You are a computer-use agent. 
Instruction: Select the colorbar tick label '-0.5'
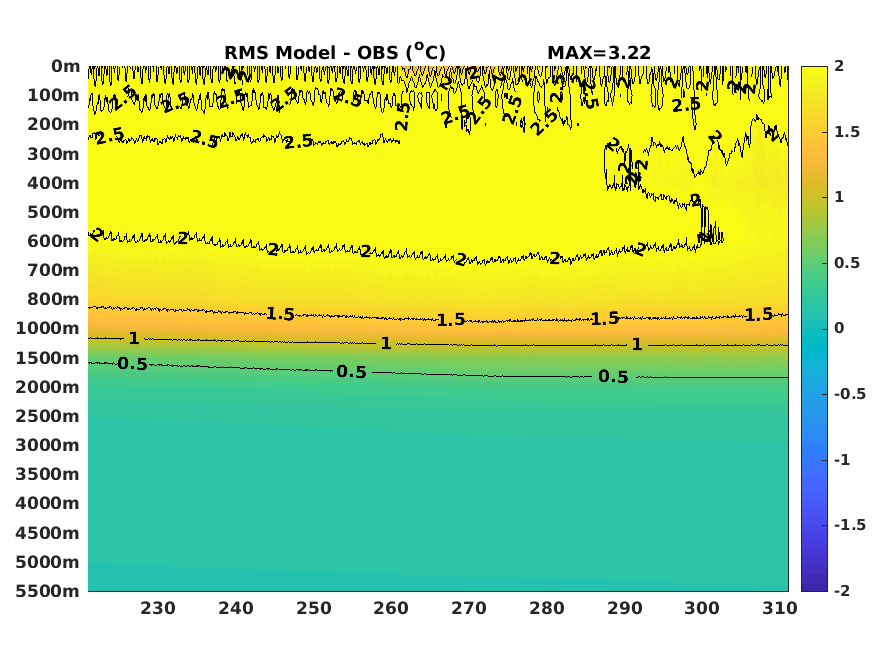click(850, 394)
